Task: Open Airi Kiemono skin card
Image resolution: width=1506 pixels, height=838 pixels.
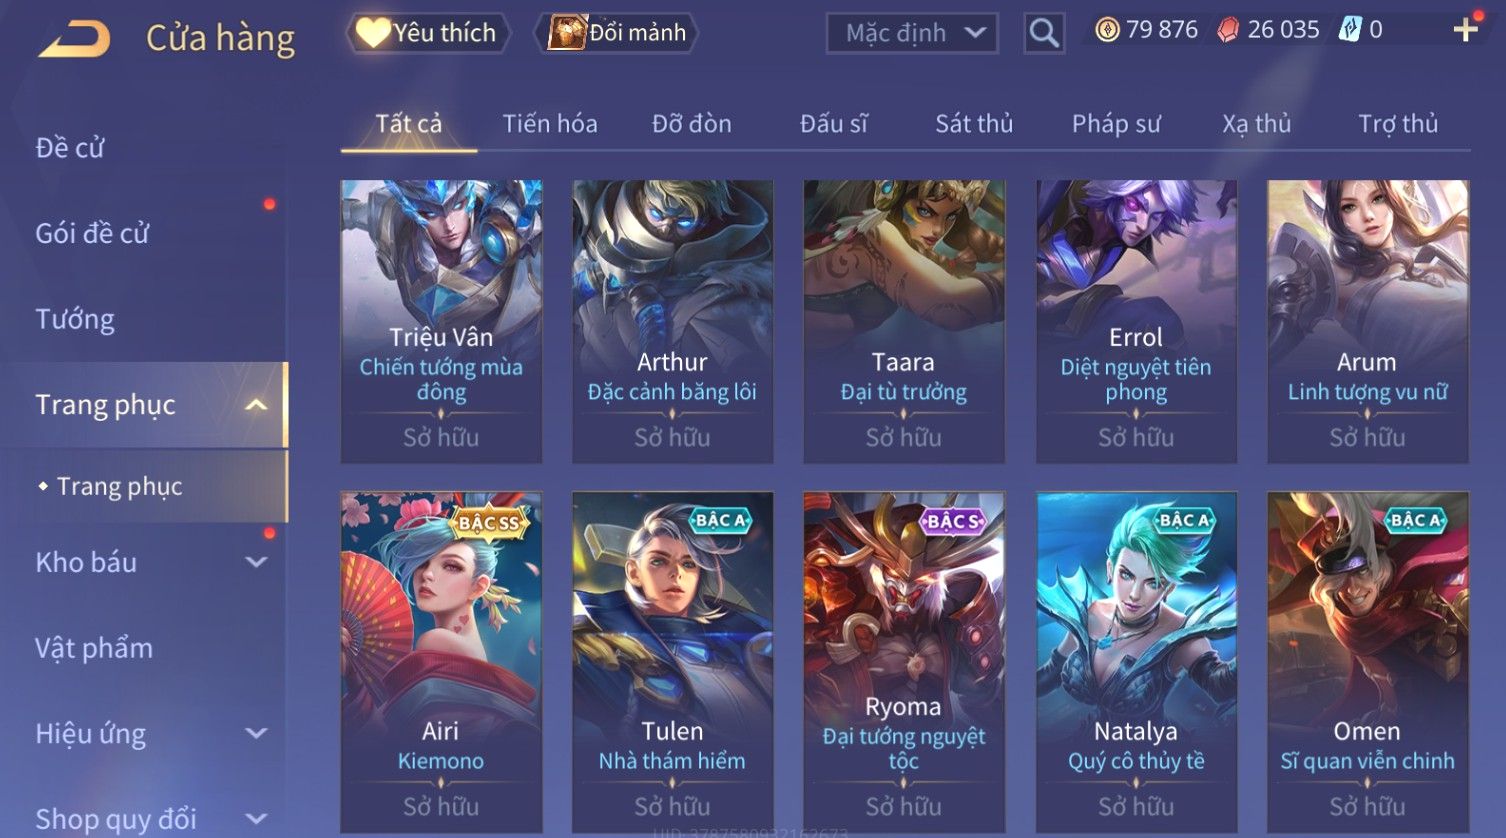Action: click(441, 662)
